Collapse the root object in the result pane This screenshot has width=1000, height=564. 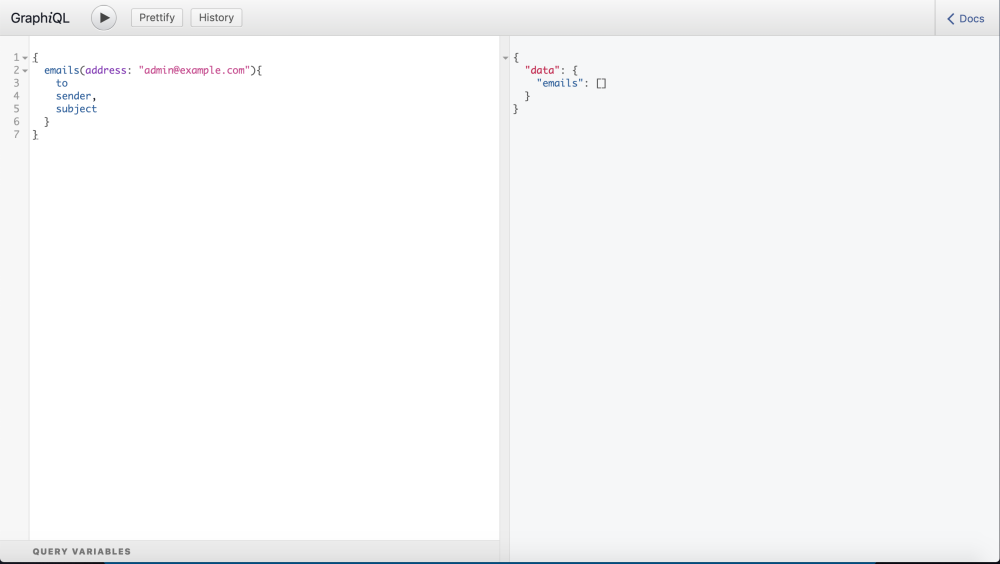pyautogui.click(x=505, y=58)
